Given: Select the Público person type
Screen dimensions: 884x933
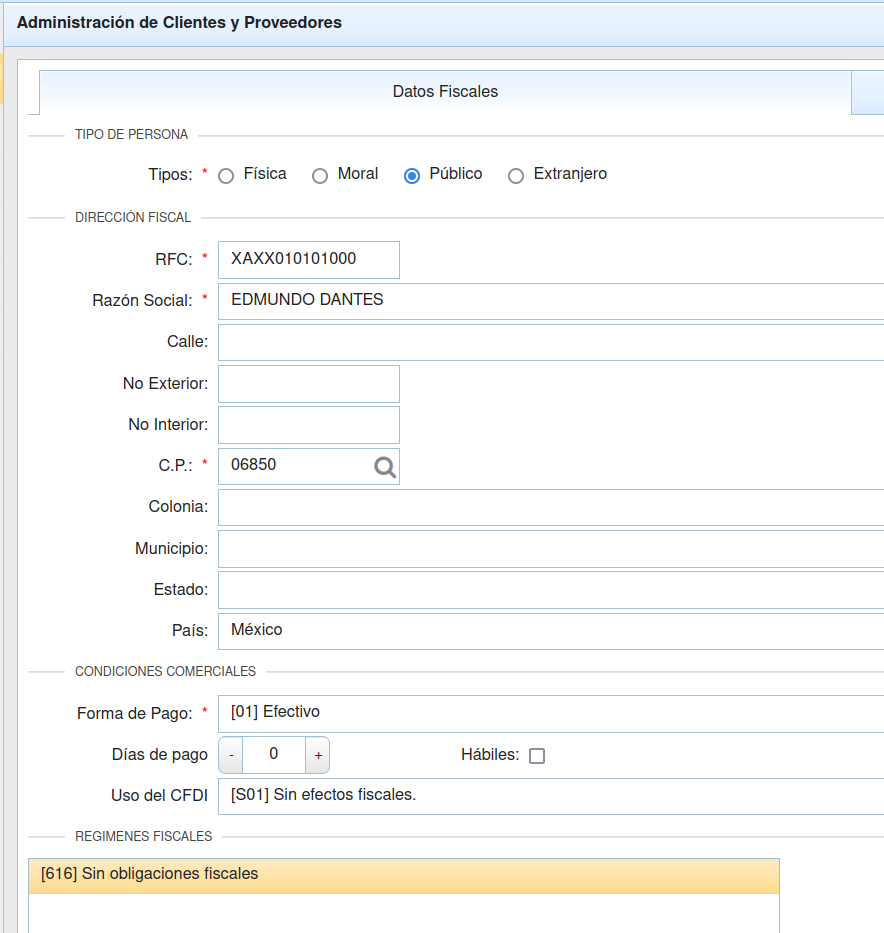Looking at the screenshot, I should pos(412,176).
